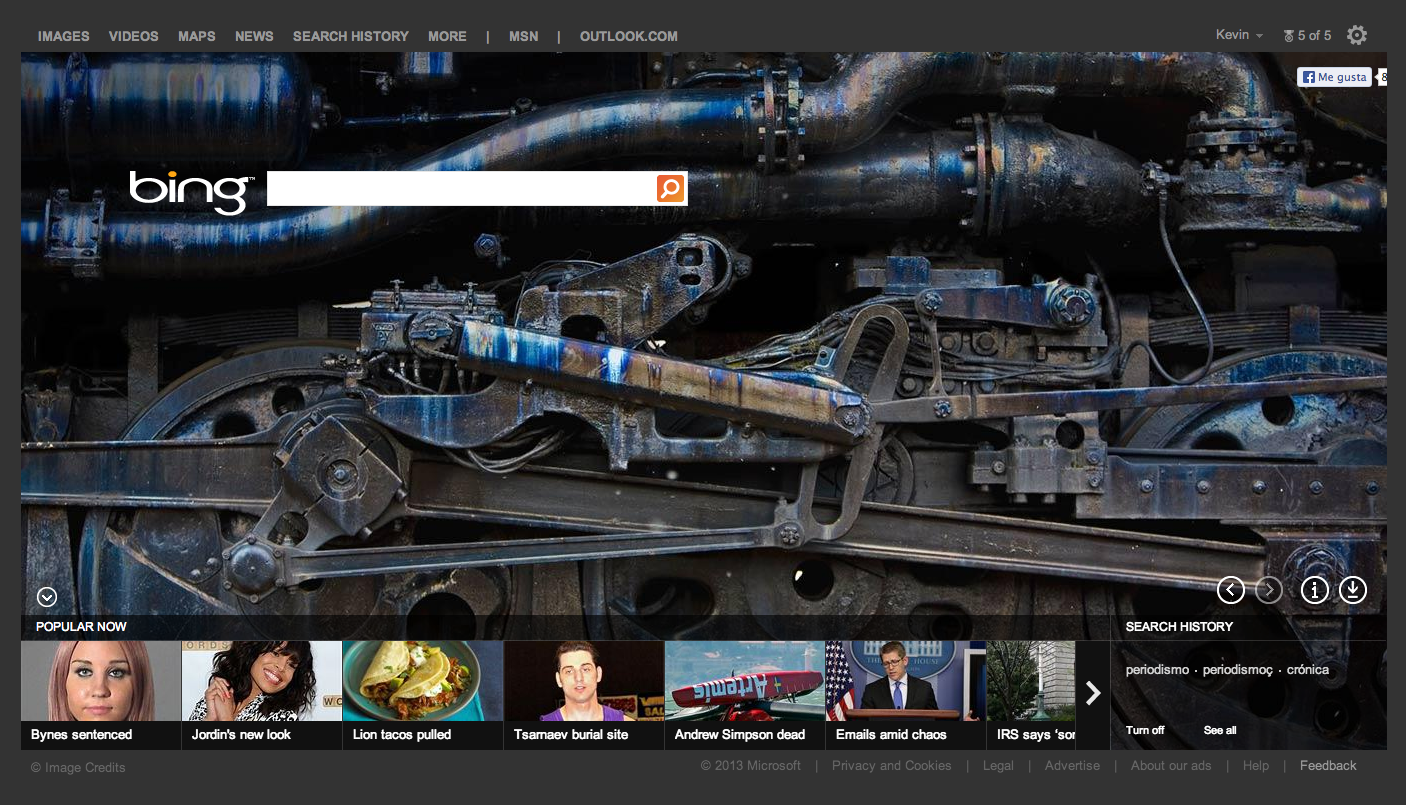Show the previous background image

click(1231, 590)
